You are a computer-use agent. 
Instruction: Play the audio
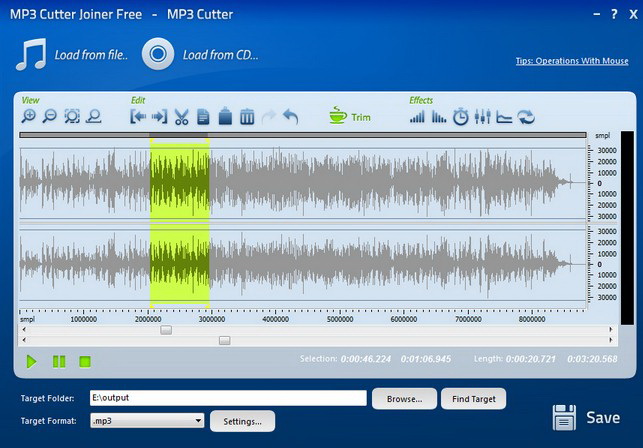pyautogui.click(x=31, y=362)
